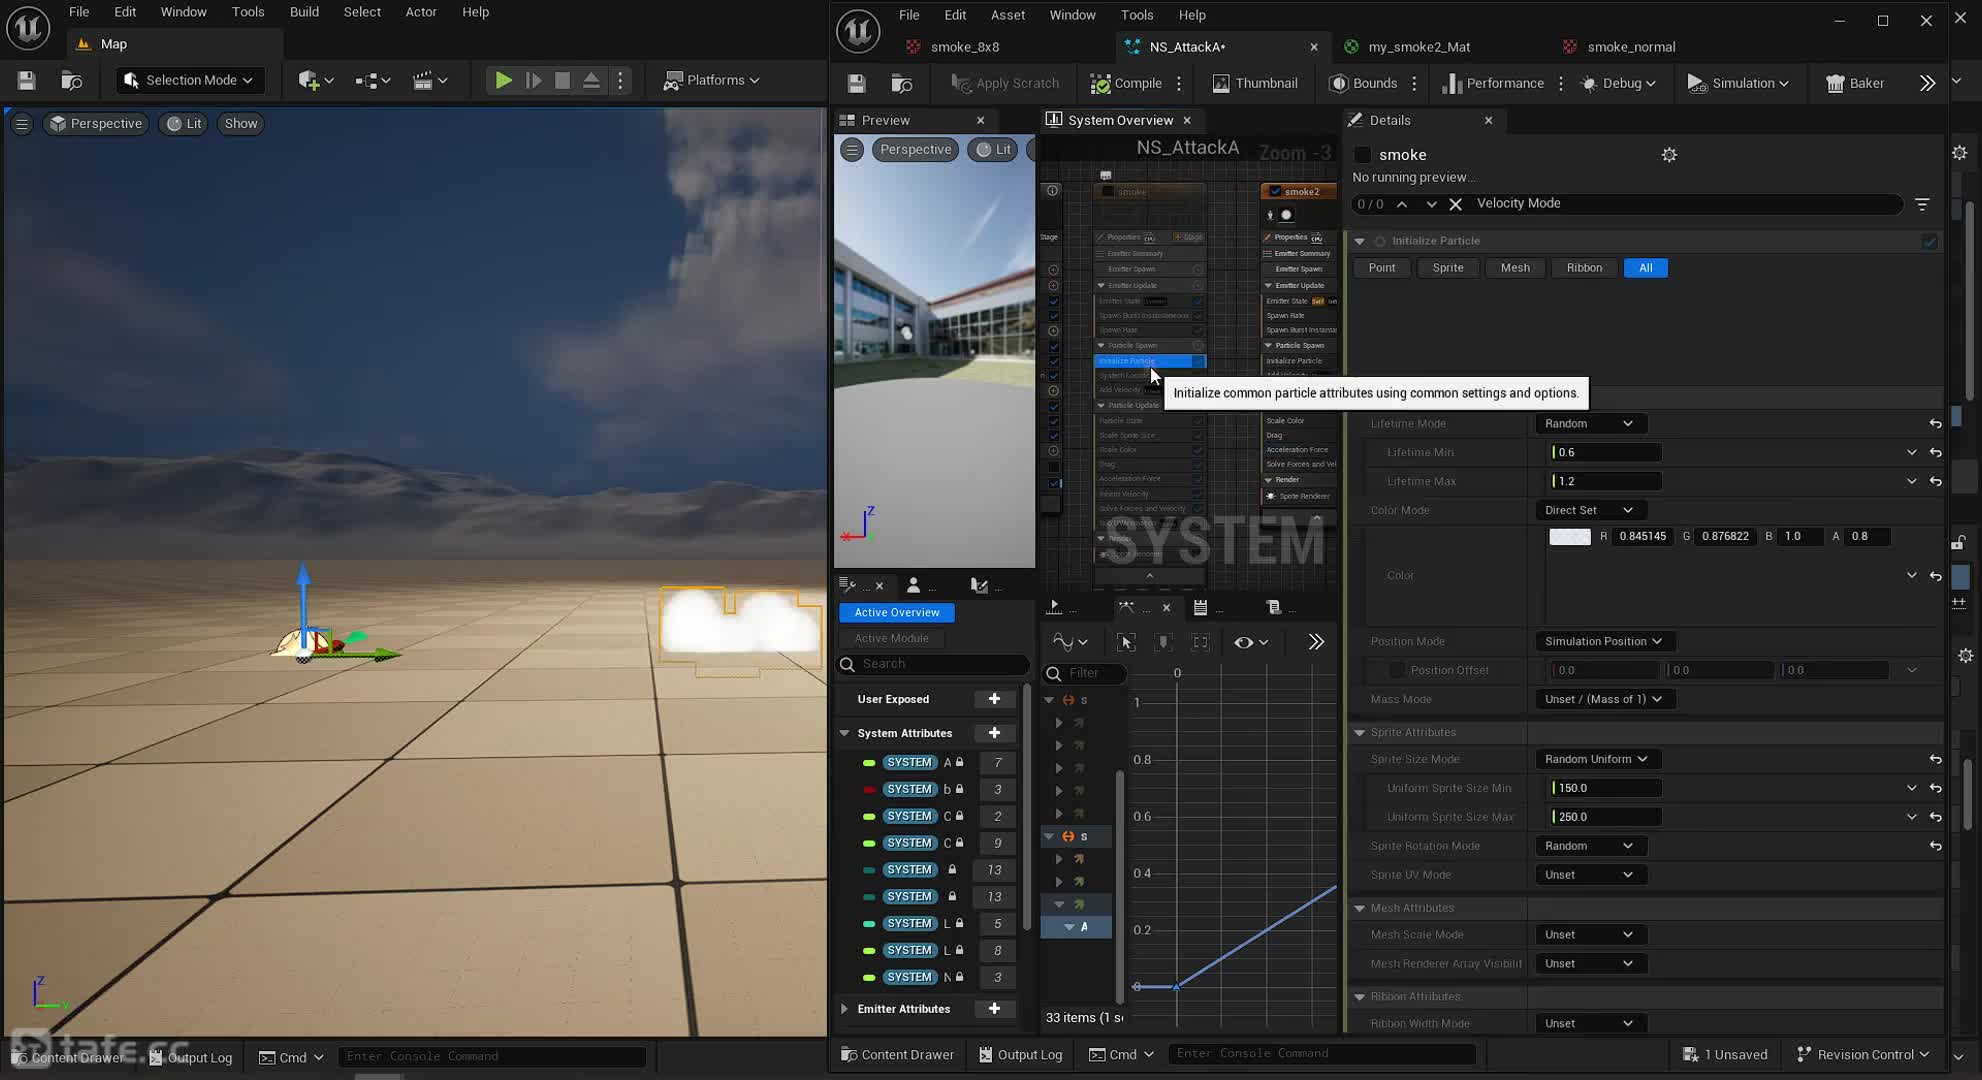1982x1080 pixels.
Task: Click the Save icon in Niagara editor toolbar
Action: pyautogui.click(x=856, y=83)
